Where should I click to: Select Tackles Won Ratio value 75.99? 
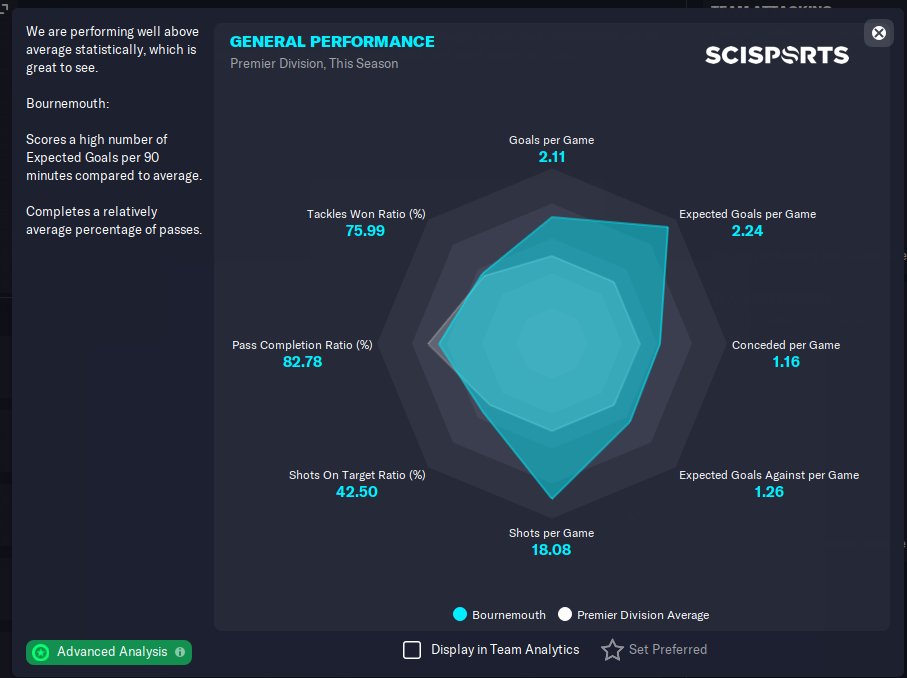pos(365,231)
